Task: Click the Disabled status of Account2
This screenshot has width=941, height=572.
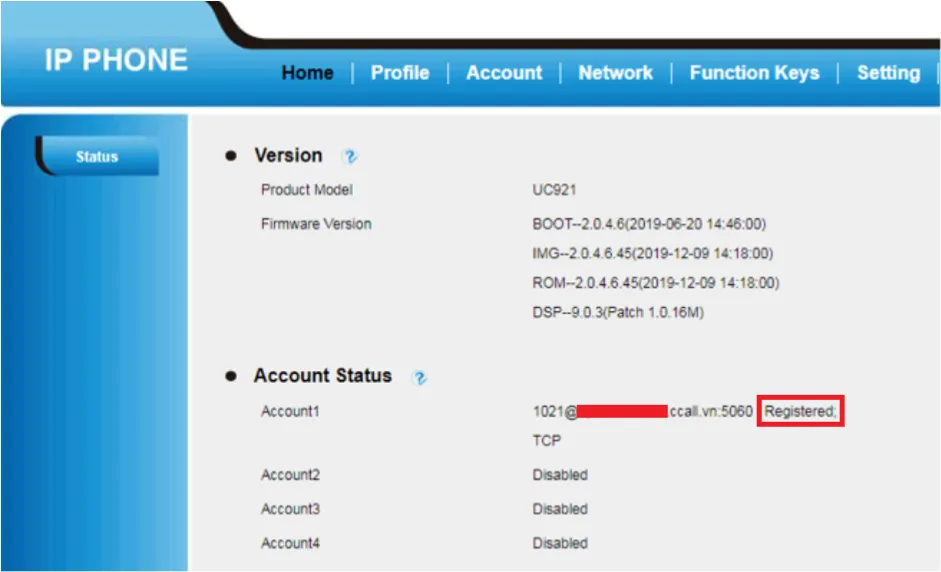Action: click(560, 475)
